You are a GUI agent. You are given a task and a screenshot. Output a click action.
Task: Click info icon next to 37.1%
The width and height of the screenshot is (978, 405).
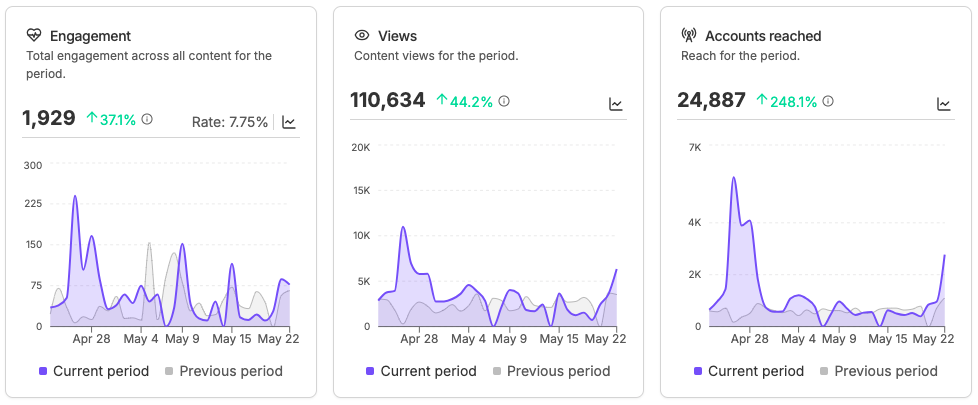tap(147, 119)
